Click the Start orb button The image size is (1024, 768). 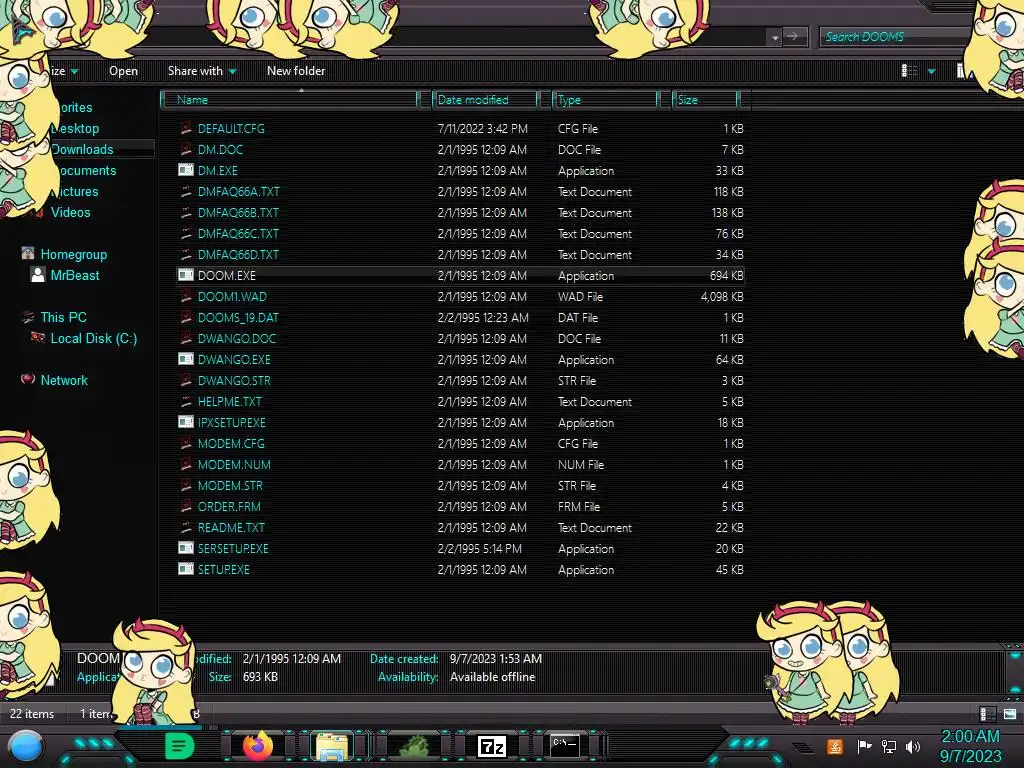pos(26,747)
